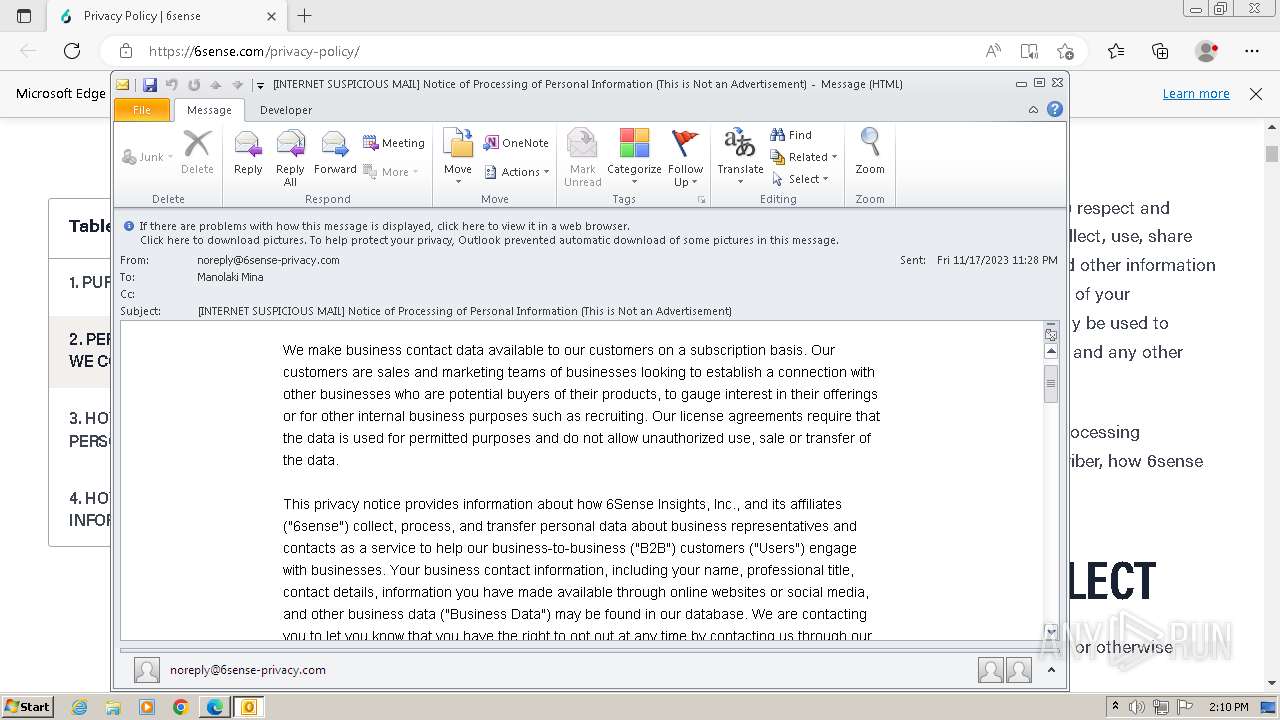Open Chrome from the taskbar

[180, 707]
